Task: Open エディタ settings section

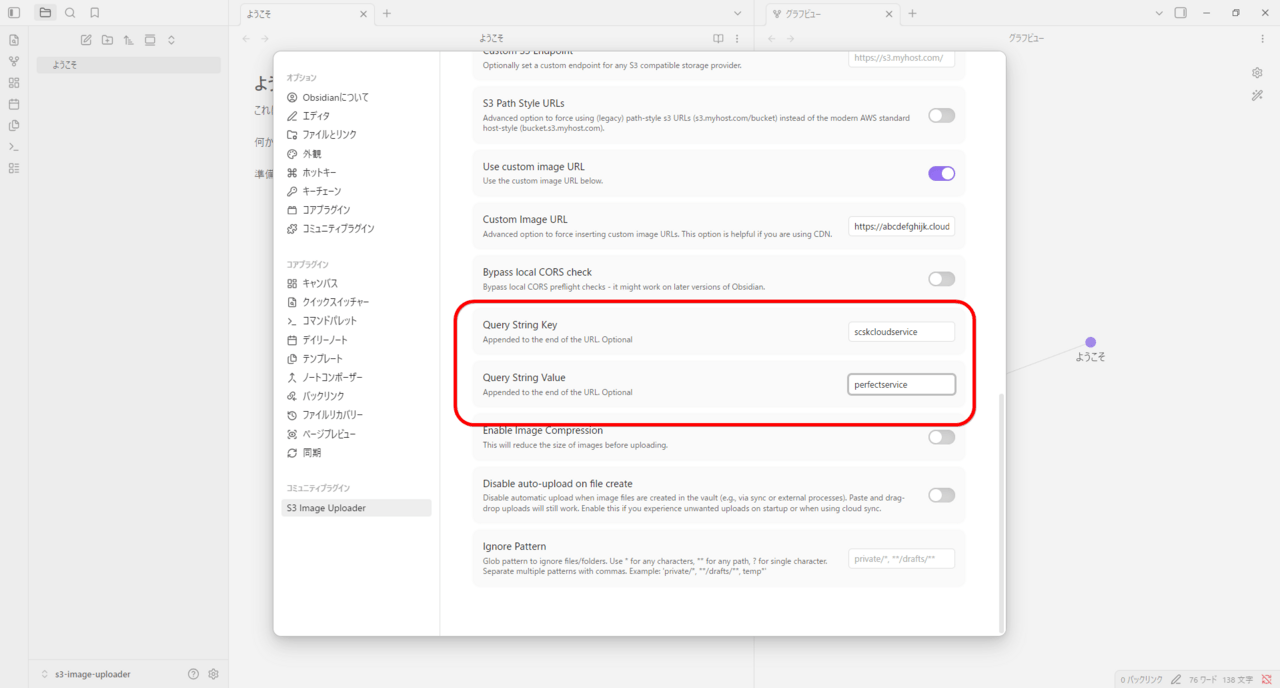Action: tap(357, 116)
